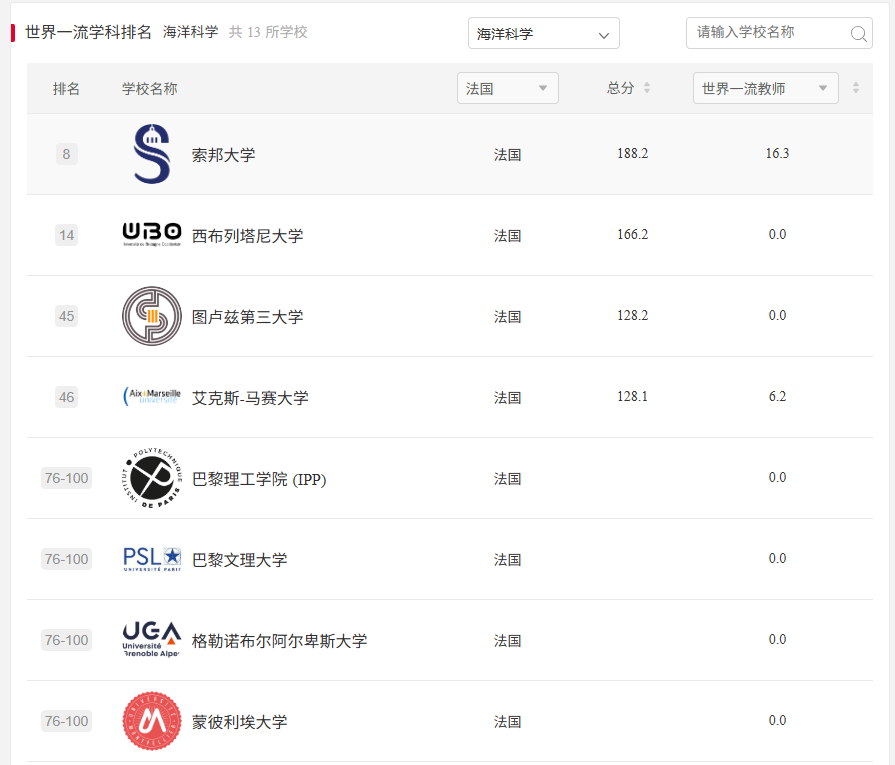This screenshot has height=765, width=895.
Task: Click the PSL university logo
Action: click(151, 556)
